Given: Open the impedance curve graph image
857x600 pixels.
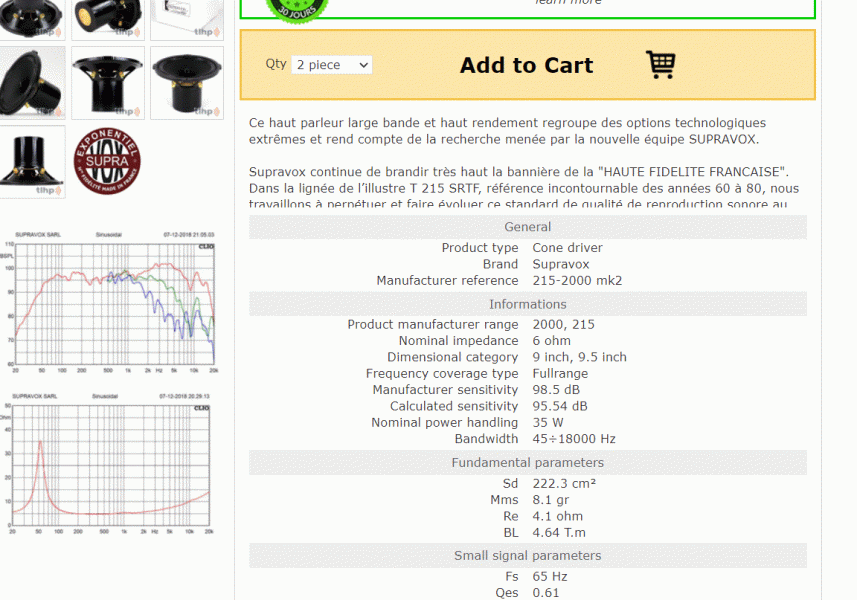Looking at the screenshot, I should tap(107, 463).
